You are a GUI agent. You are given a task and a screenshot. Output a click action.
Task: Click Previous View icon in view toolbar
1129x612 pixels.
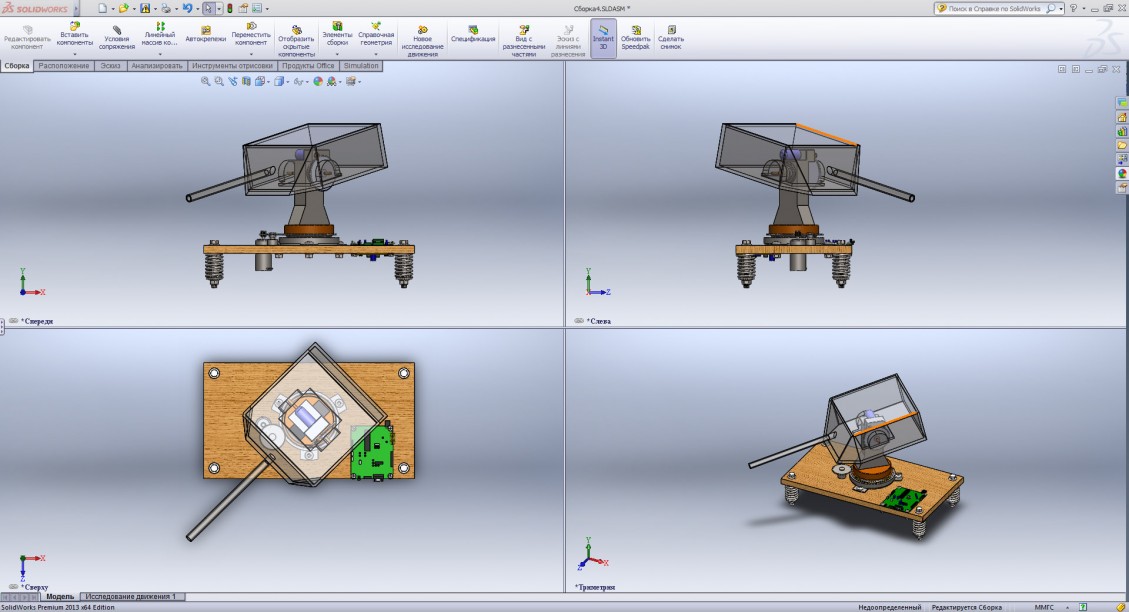tap(233, 81)
